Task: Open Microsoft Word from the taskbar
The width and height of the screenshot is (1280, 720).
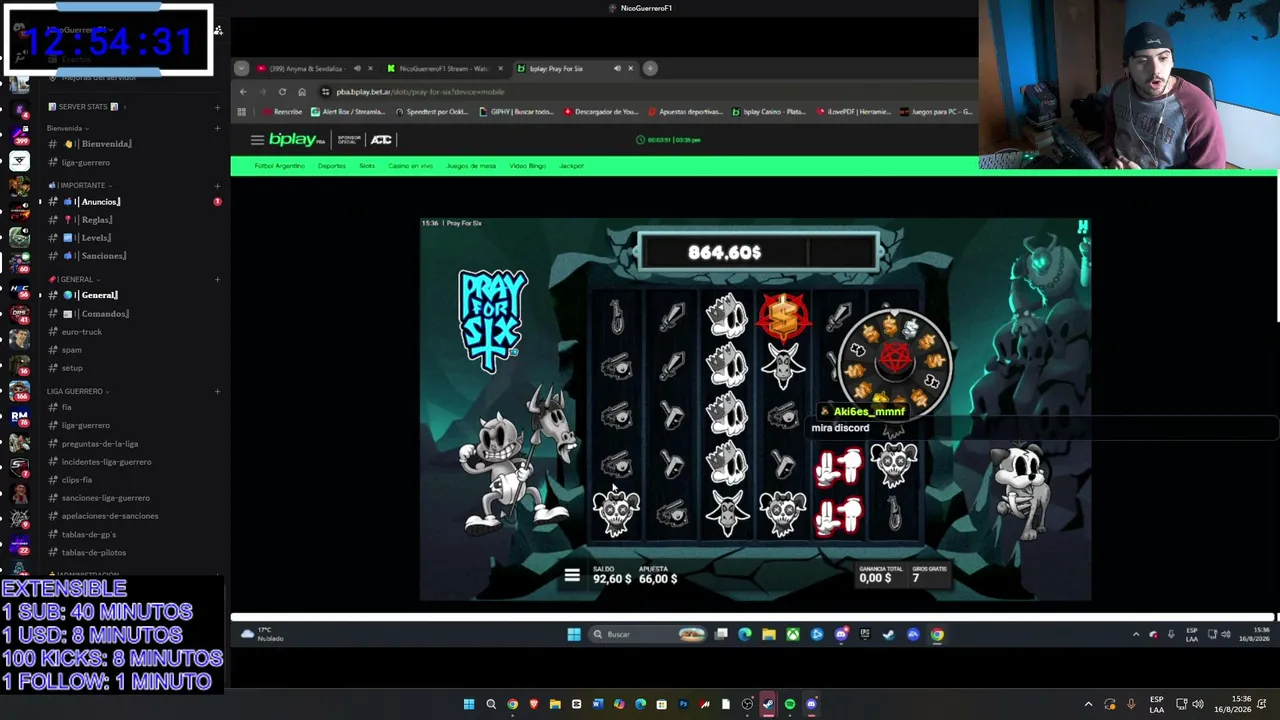Action: 597,704
